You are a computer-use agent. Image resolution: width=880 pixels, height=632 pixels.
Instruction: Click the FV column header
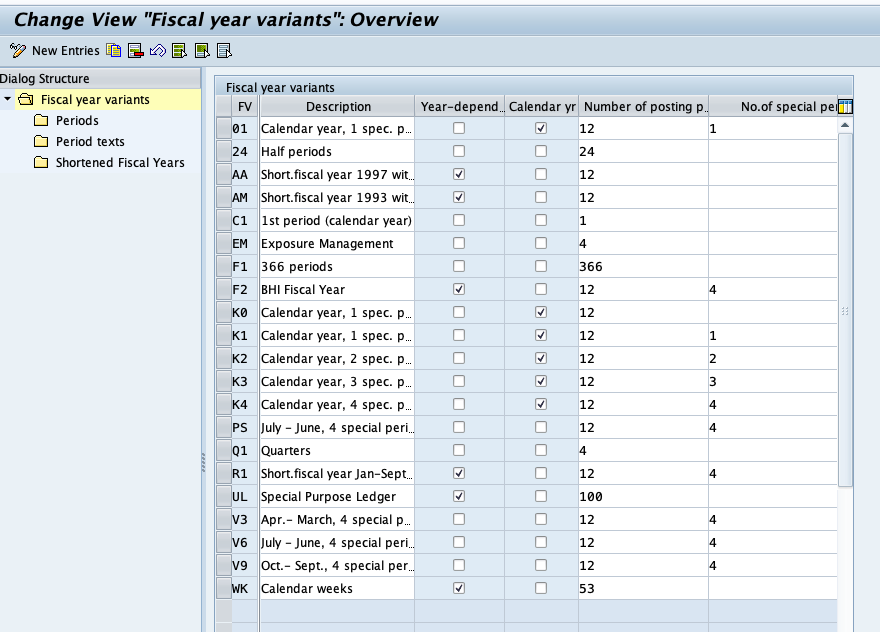coord(245,106)
